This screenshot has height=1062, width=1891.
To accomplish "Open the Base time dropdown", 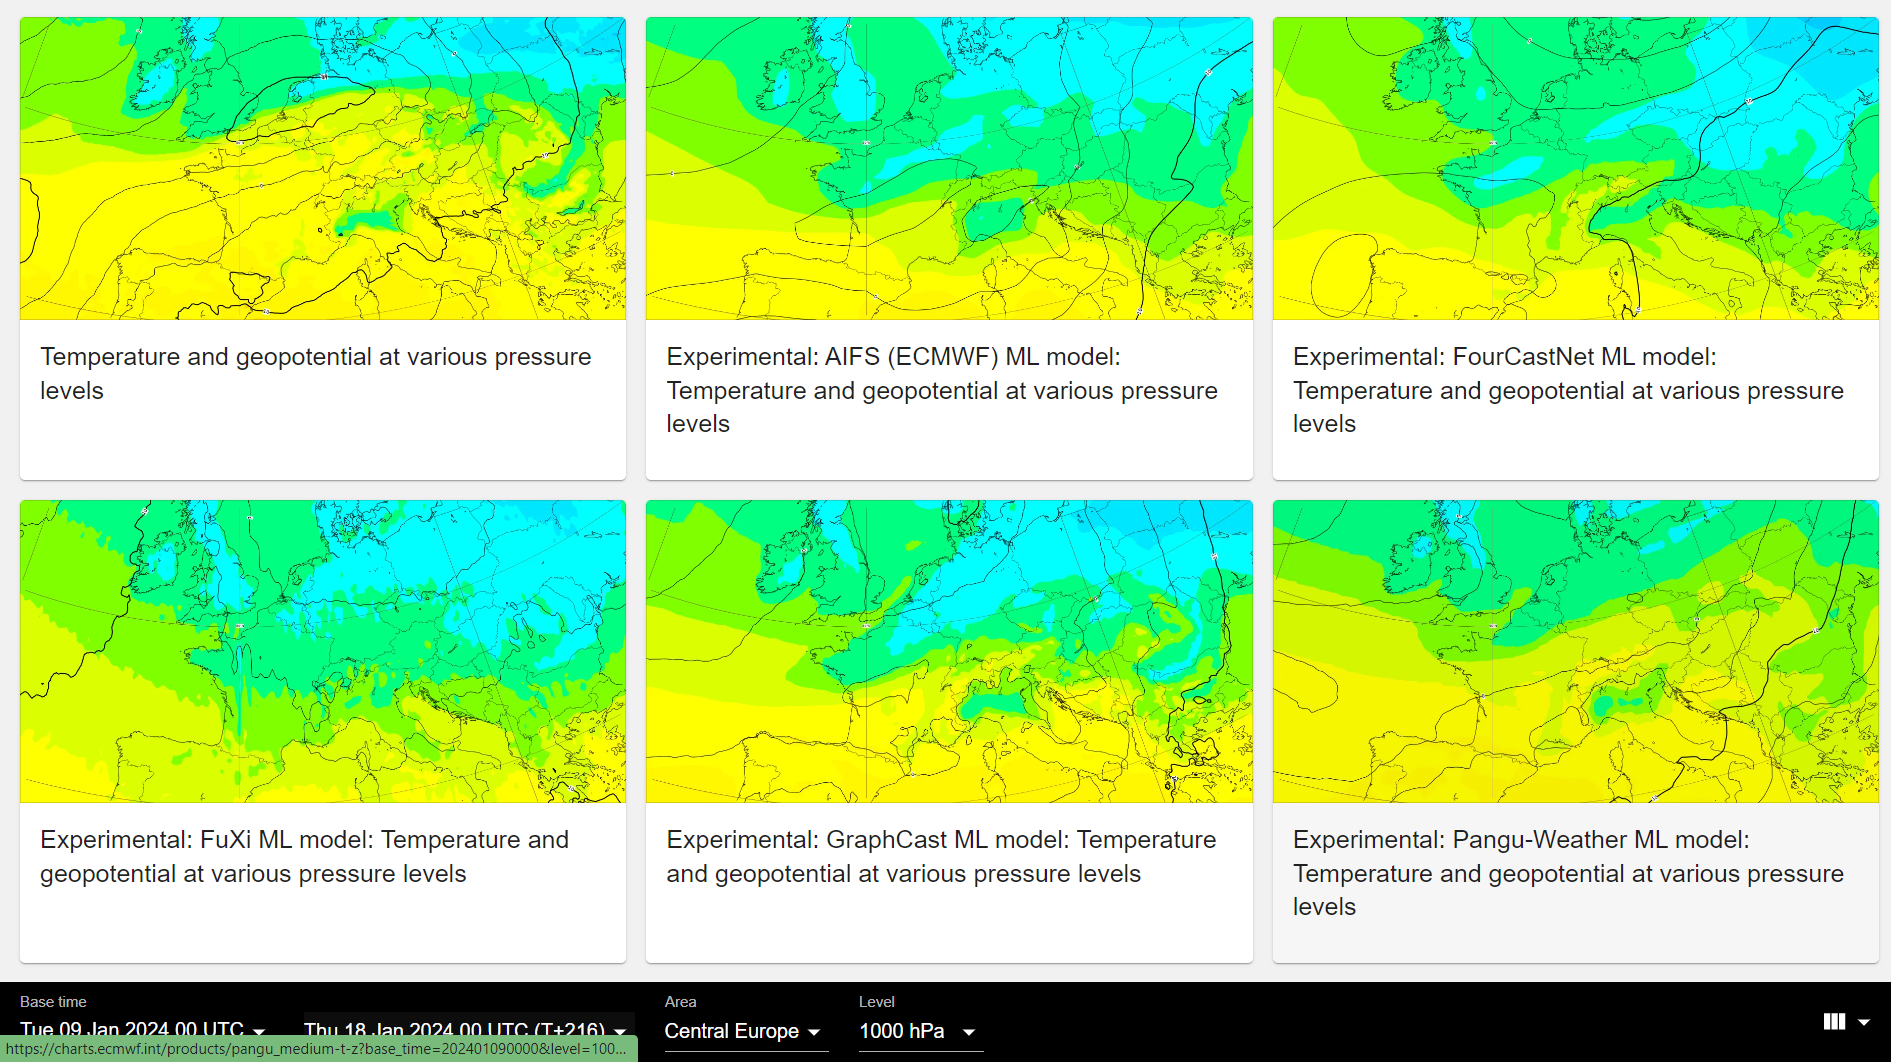I will click(x=144, y=1030).
